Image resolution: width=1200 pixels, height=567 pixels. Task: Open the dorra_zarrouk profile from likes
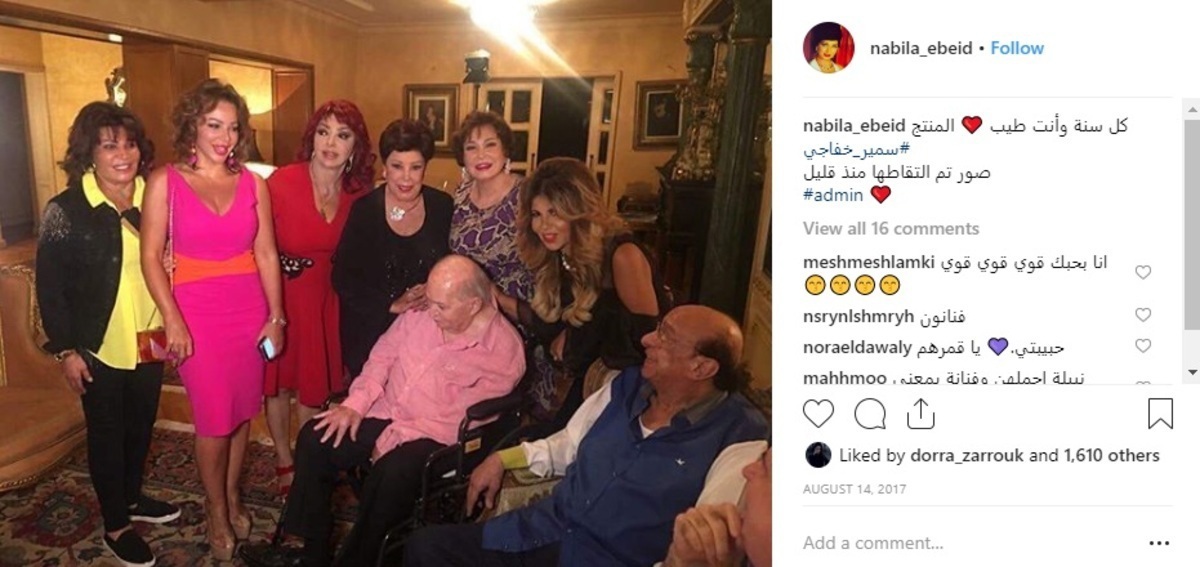click(967, 455)
